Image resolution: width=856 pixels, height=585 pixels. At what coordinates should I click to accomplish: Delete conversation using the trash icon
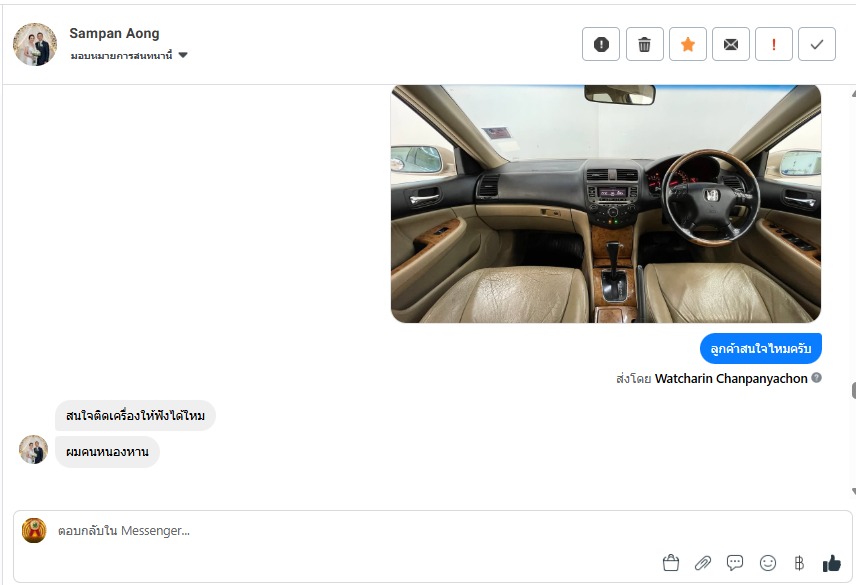(x=644, y=44)
